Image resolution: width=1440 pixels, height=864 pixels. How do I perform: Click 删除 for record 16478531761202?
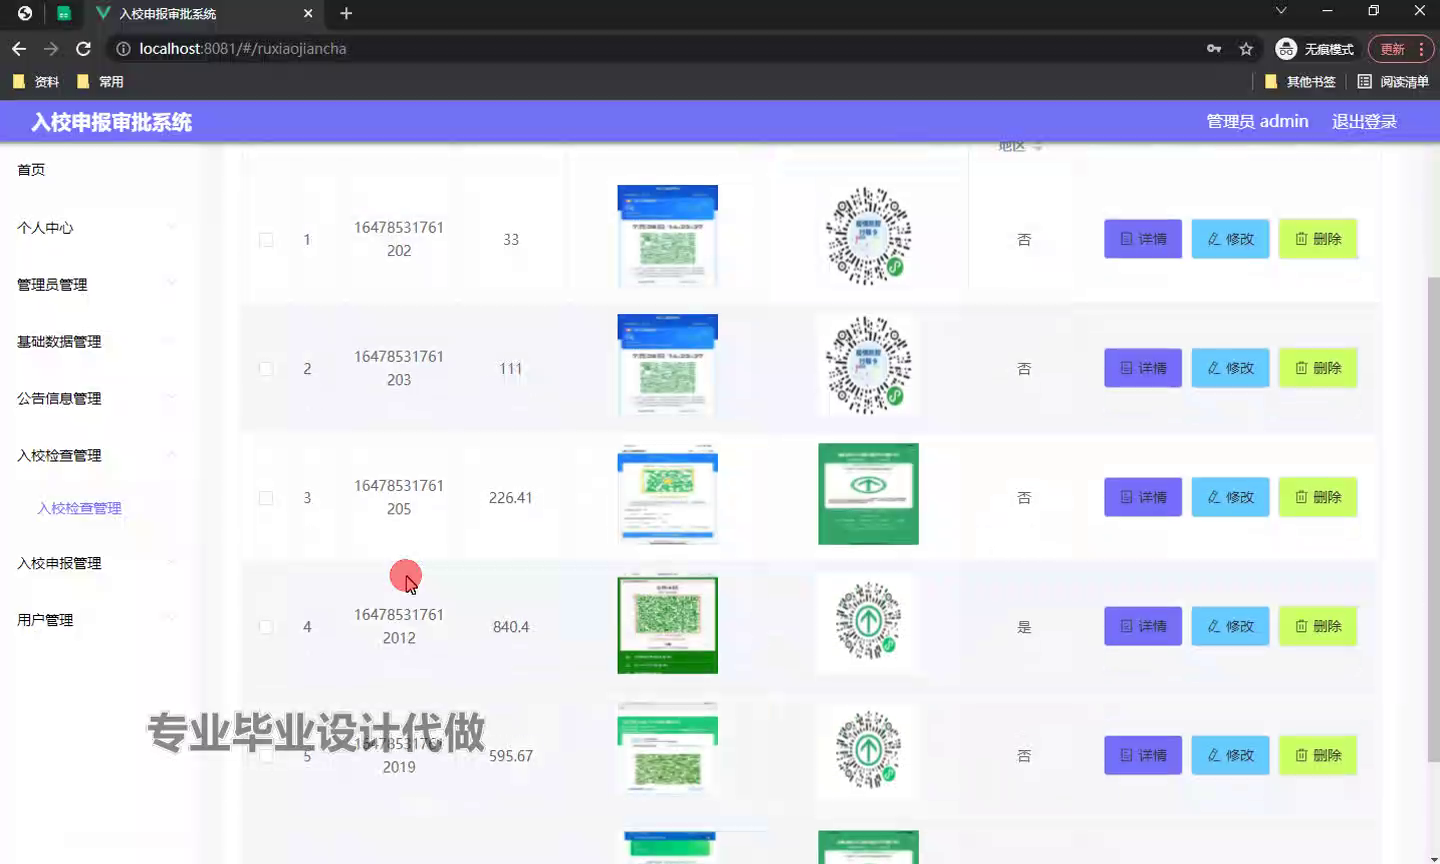[1318, 239]
